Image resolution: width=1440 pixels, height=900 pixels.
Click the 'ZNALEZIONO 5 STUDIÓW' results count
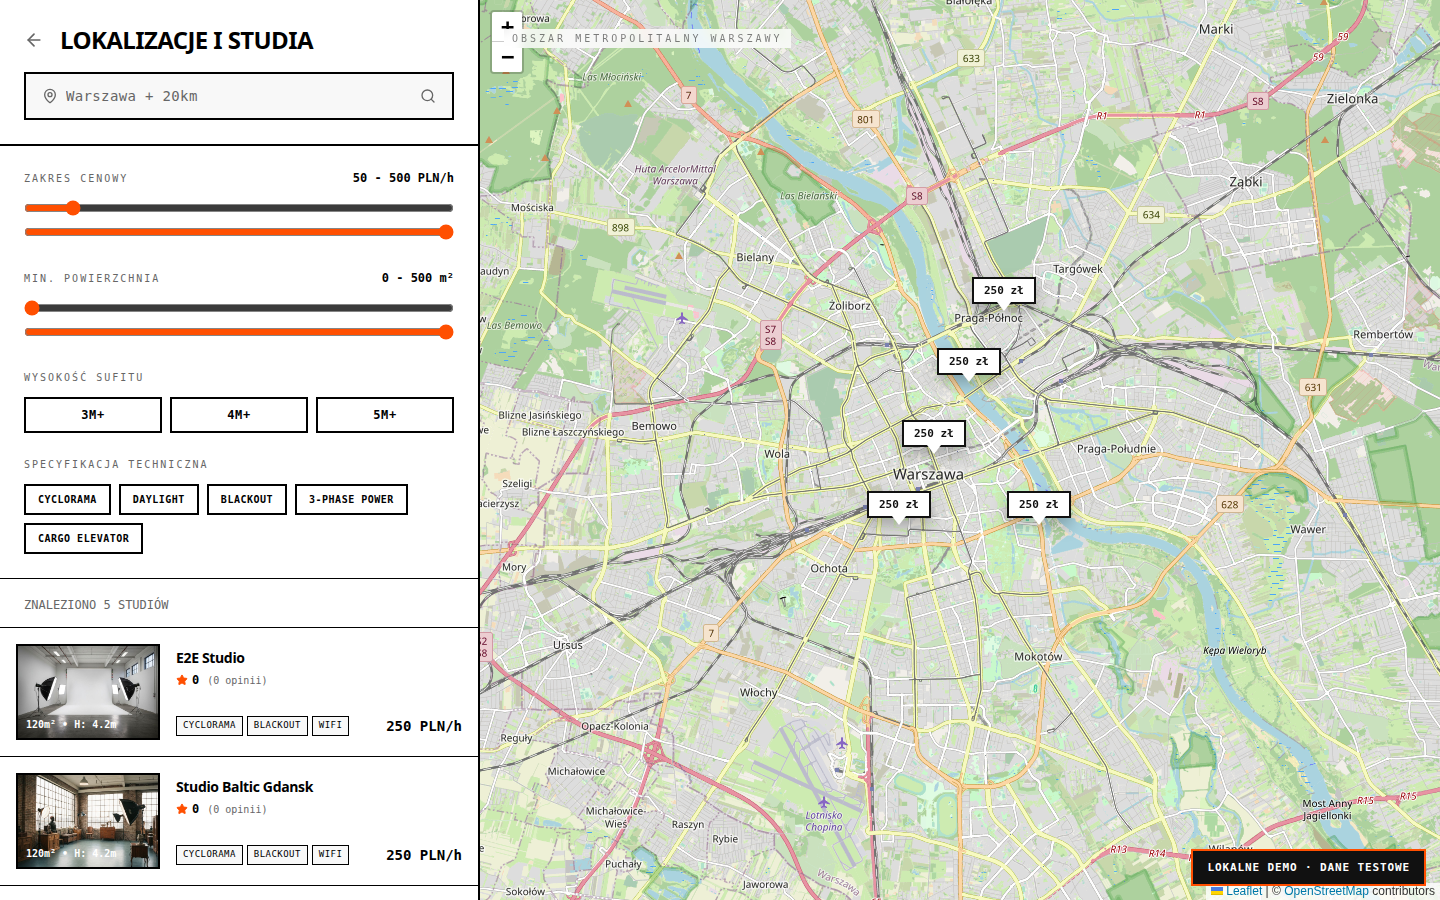click(97, 605)
